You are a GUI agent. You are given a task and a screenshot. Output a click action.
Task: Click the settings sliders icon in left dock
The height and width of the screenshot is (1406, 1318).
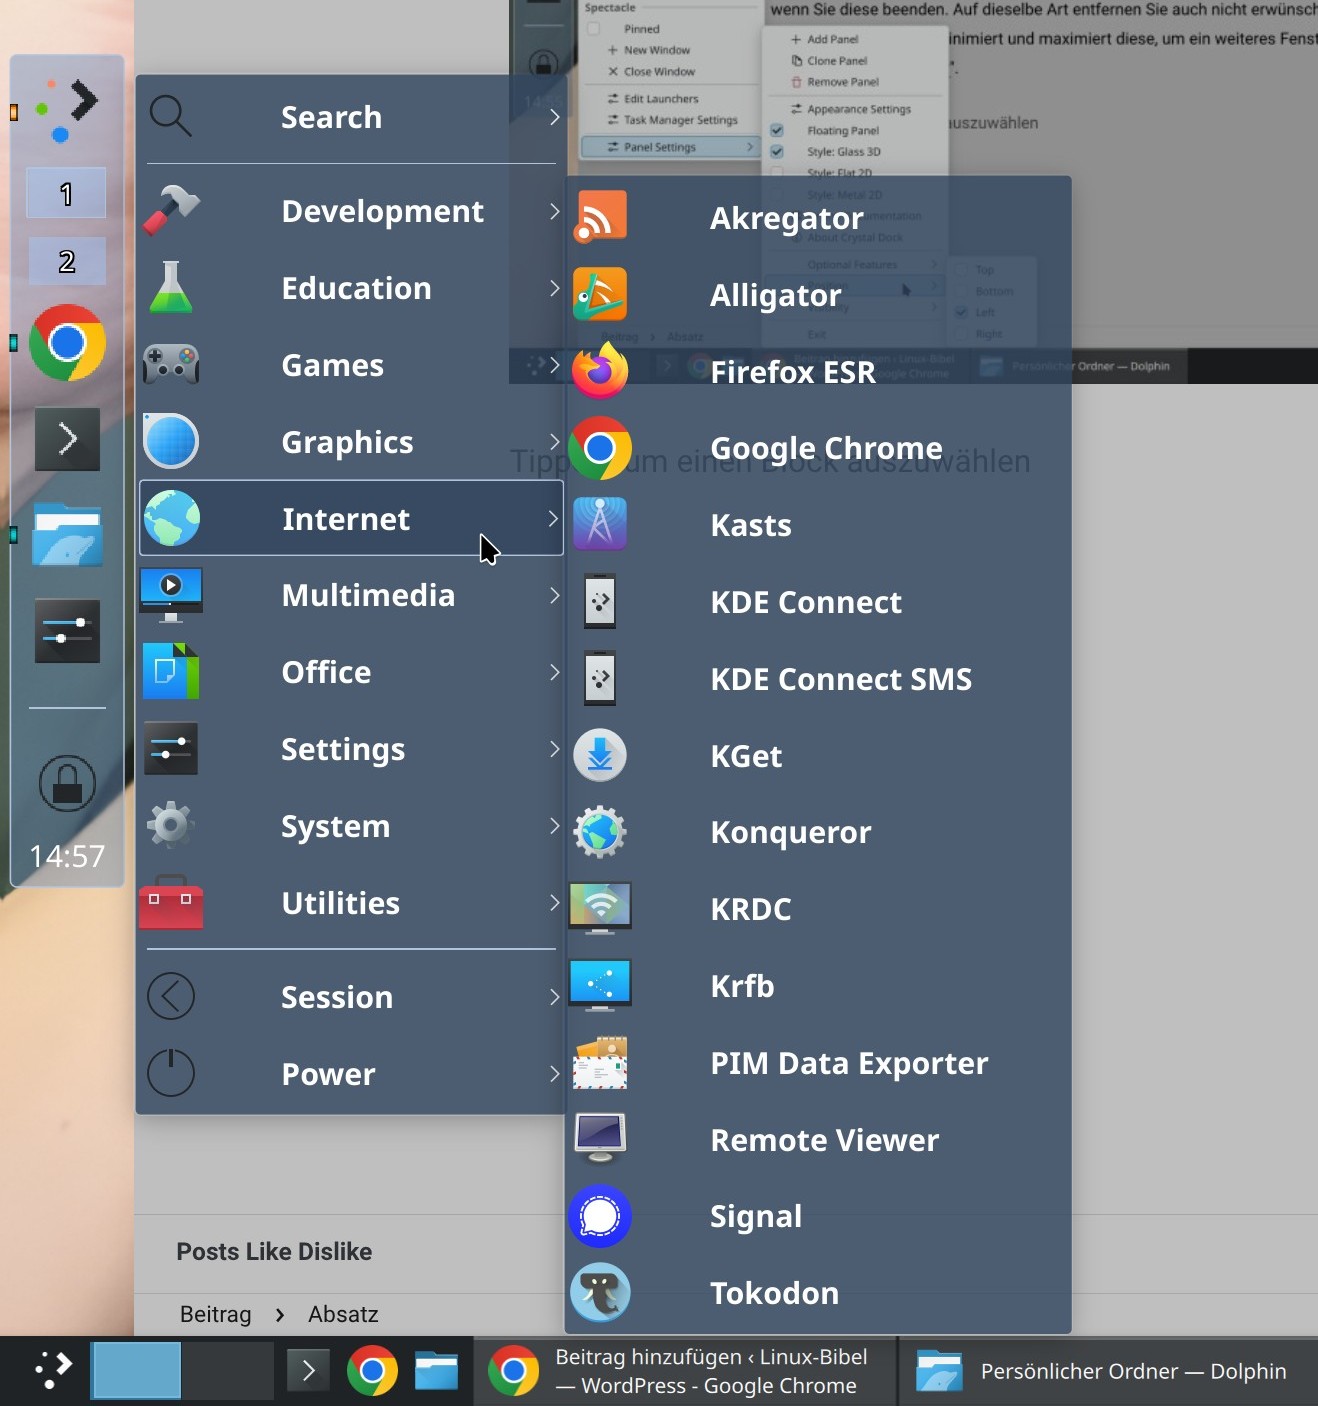click(67, 631)
